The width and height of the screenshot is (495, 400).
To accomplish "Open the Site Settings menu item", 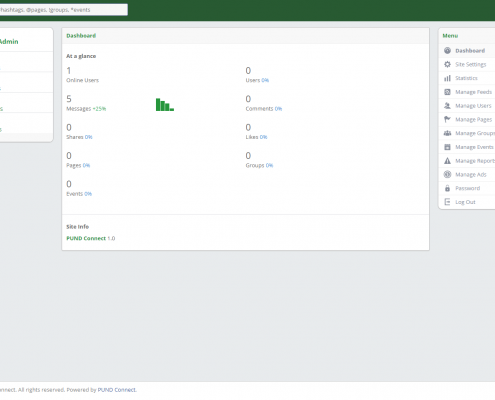I will [x=467, y=64].
